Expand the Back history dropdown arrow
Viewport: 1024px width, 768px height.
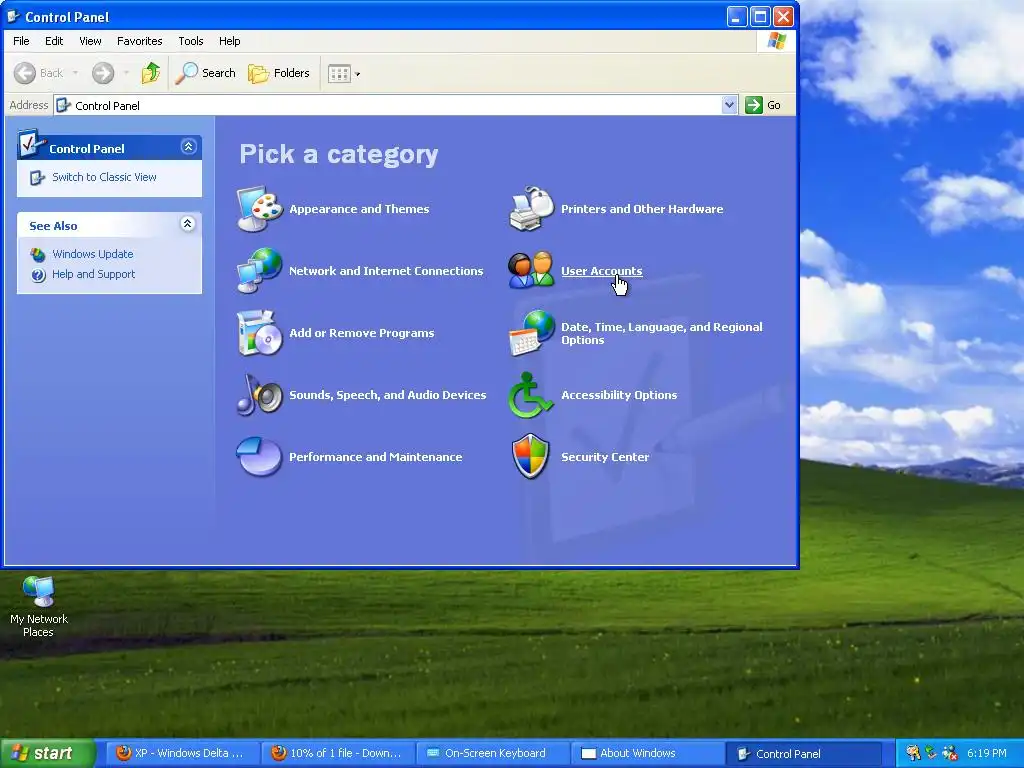(76, 73)
